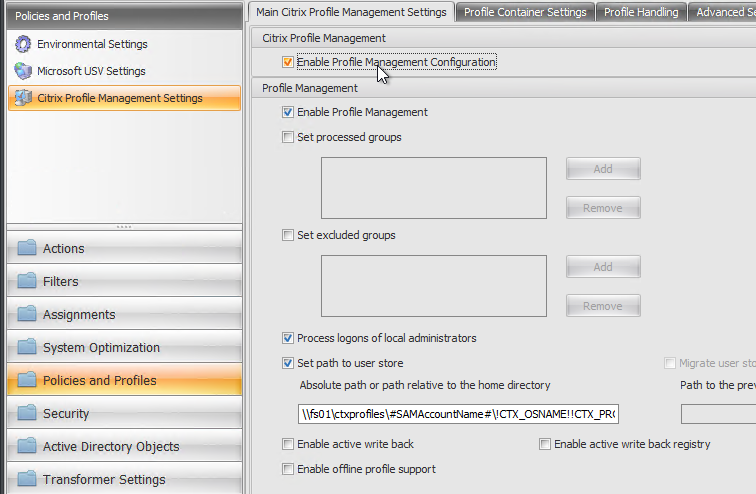Click the Environmental Settings gear icon

point(23,44)
